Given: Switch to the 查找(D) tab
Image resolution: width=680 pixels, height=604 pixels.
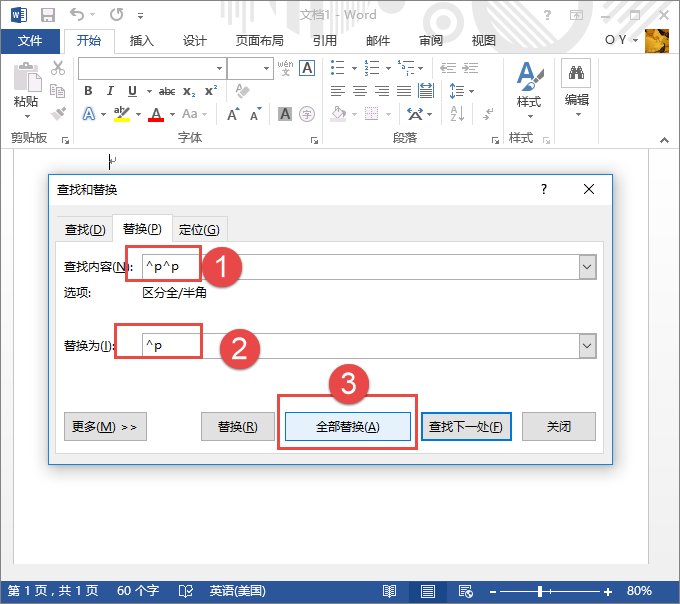Looking at the screenshot, I should point(84,229).
